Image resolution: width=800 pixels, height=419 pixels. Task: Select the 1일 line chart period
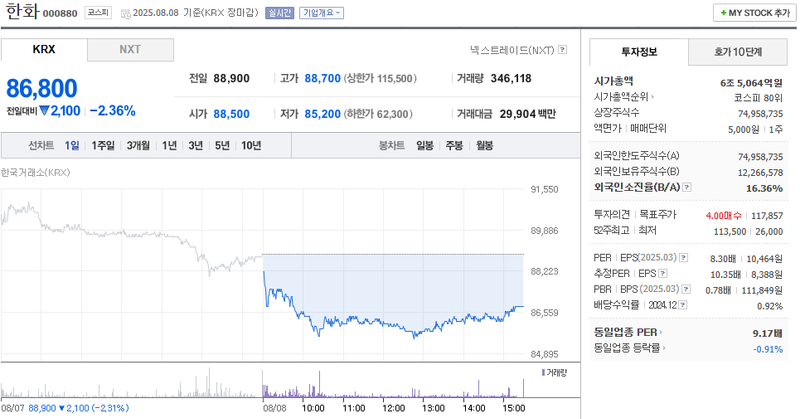click(71, 145)
